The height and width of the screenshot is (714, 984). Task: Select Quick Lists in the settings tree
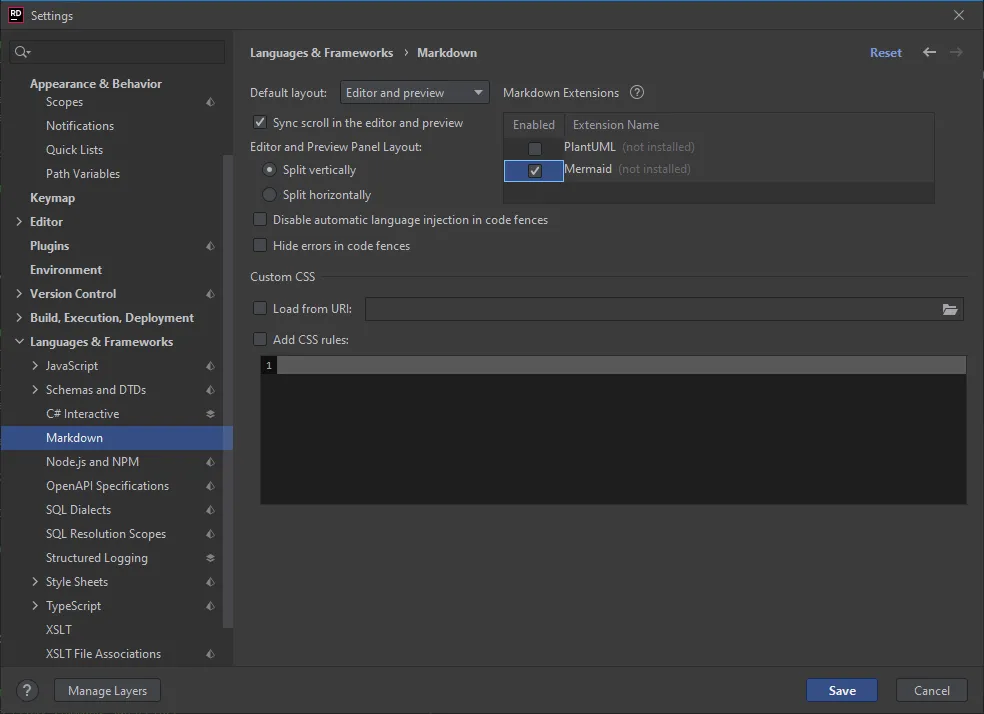(x=74, y=149)
